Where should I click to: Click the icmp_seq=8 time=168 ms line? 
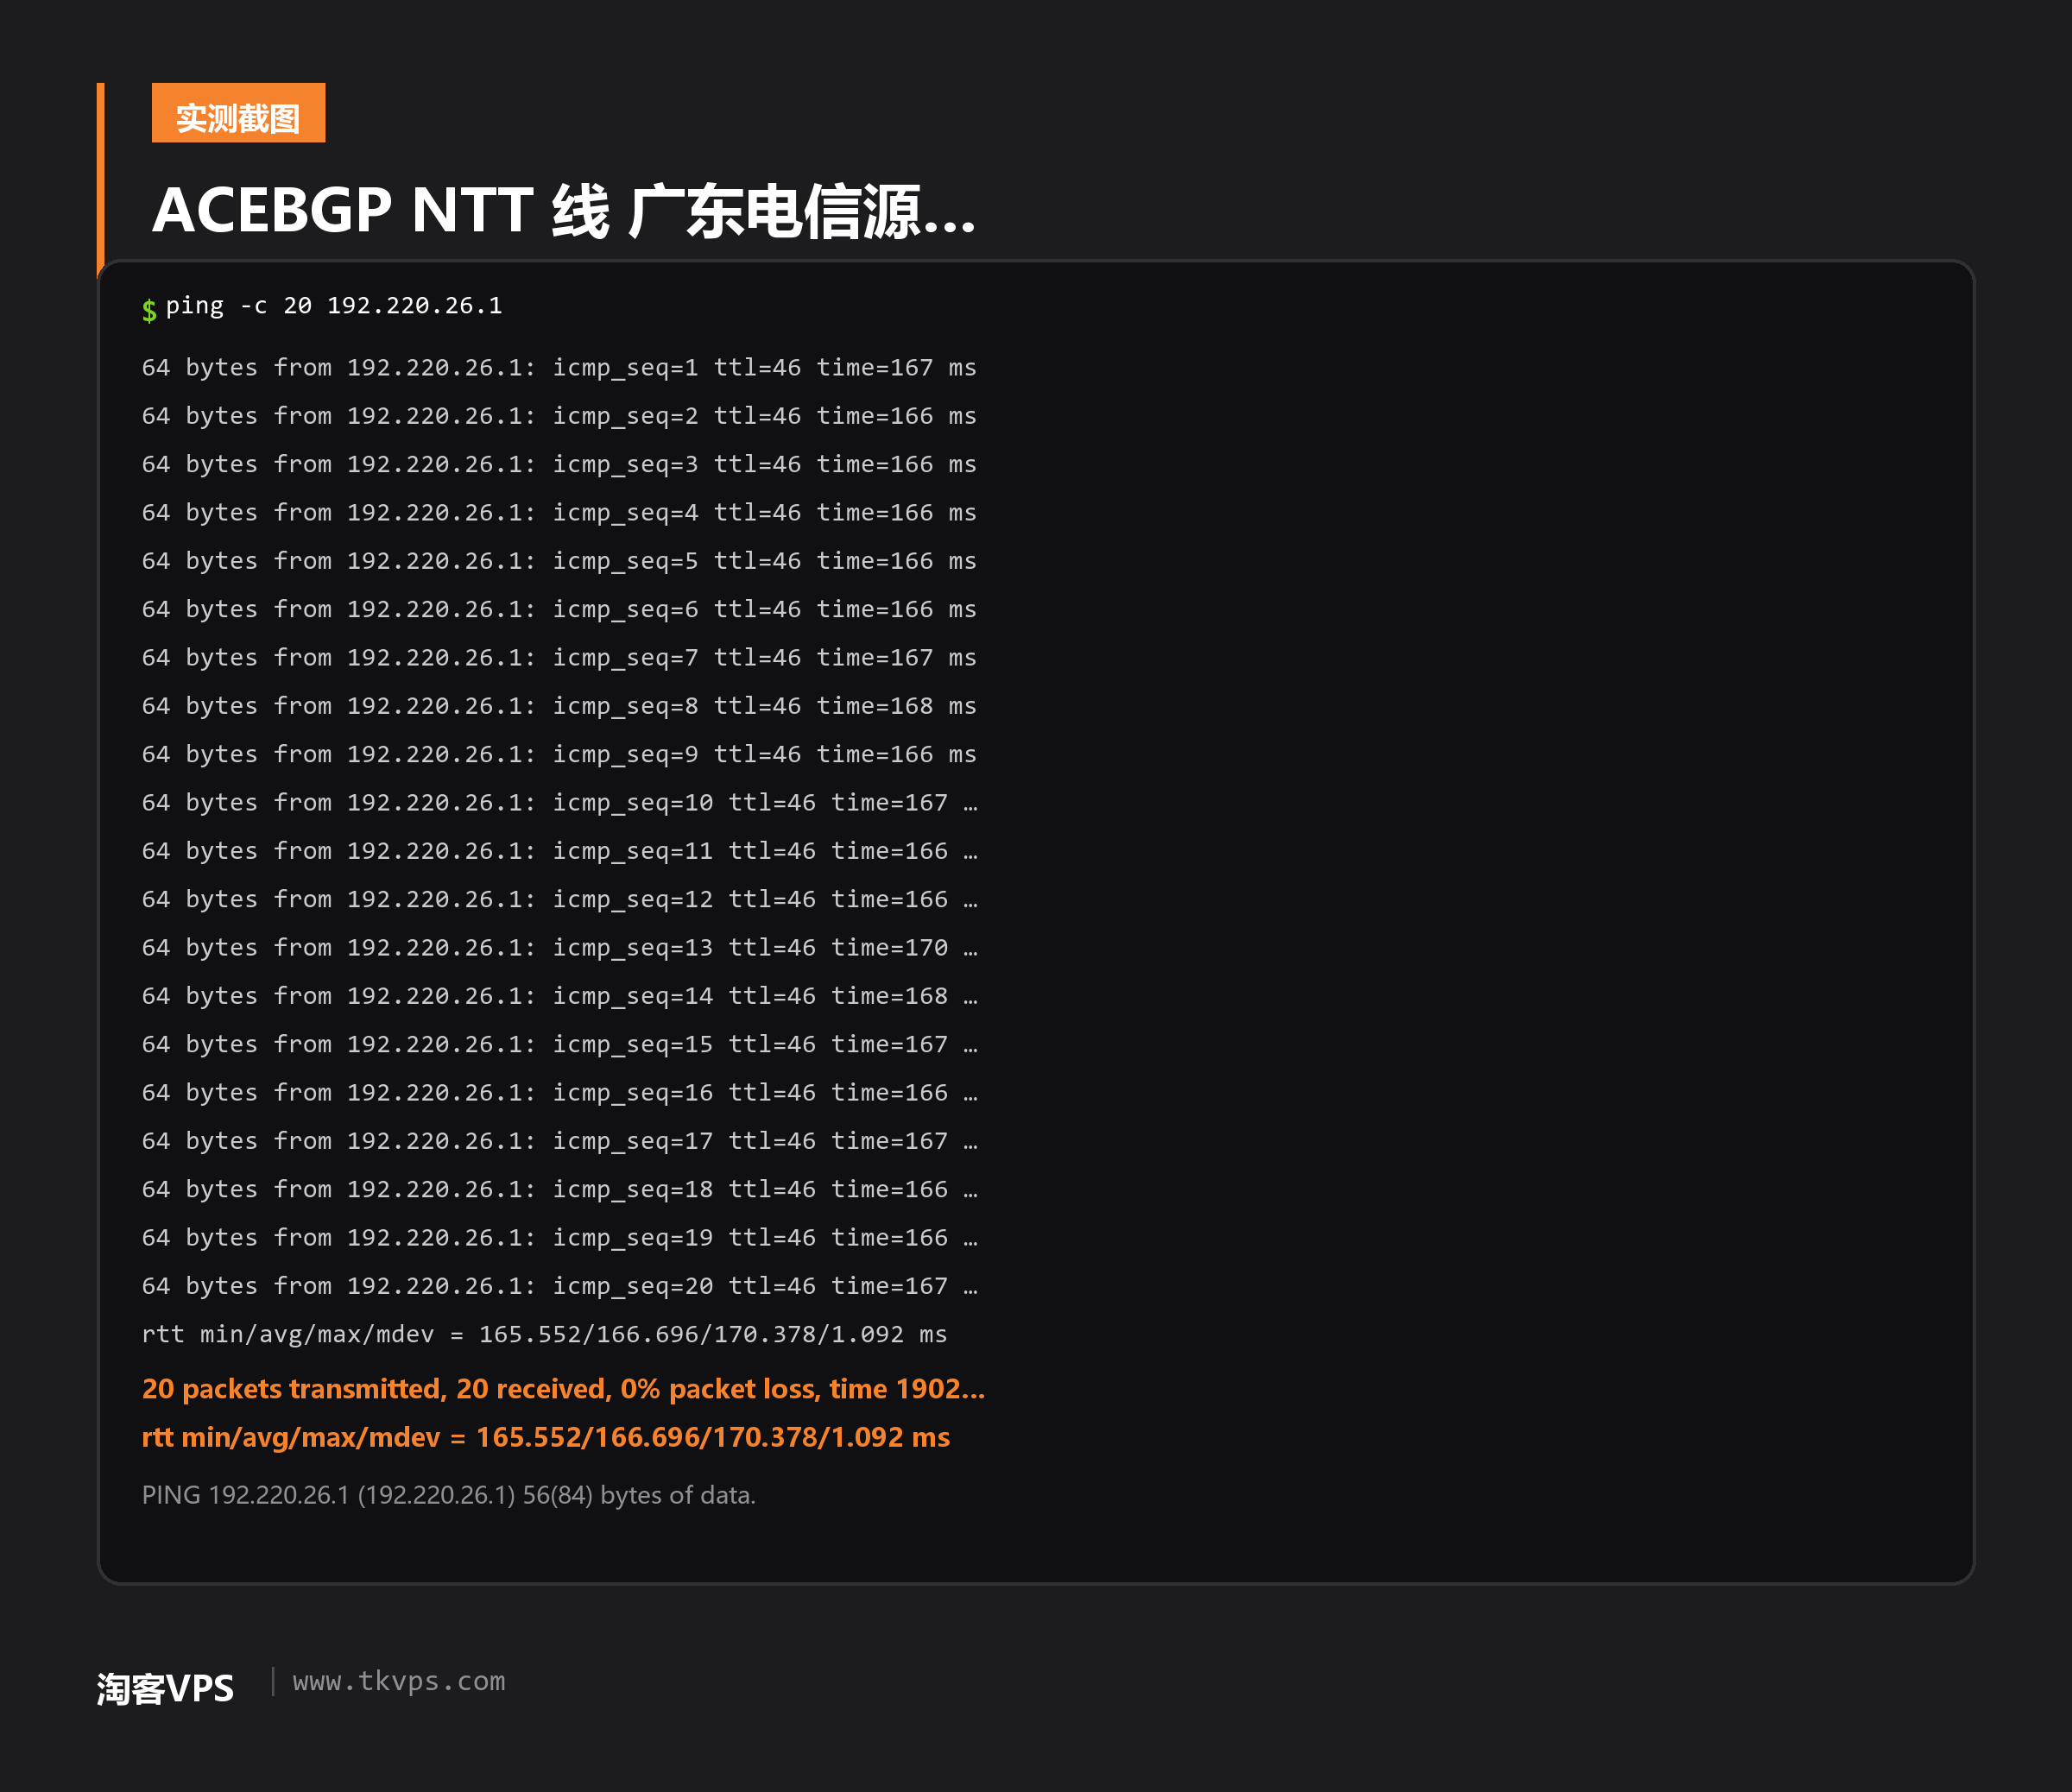(559, 706)
